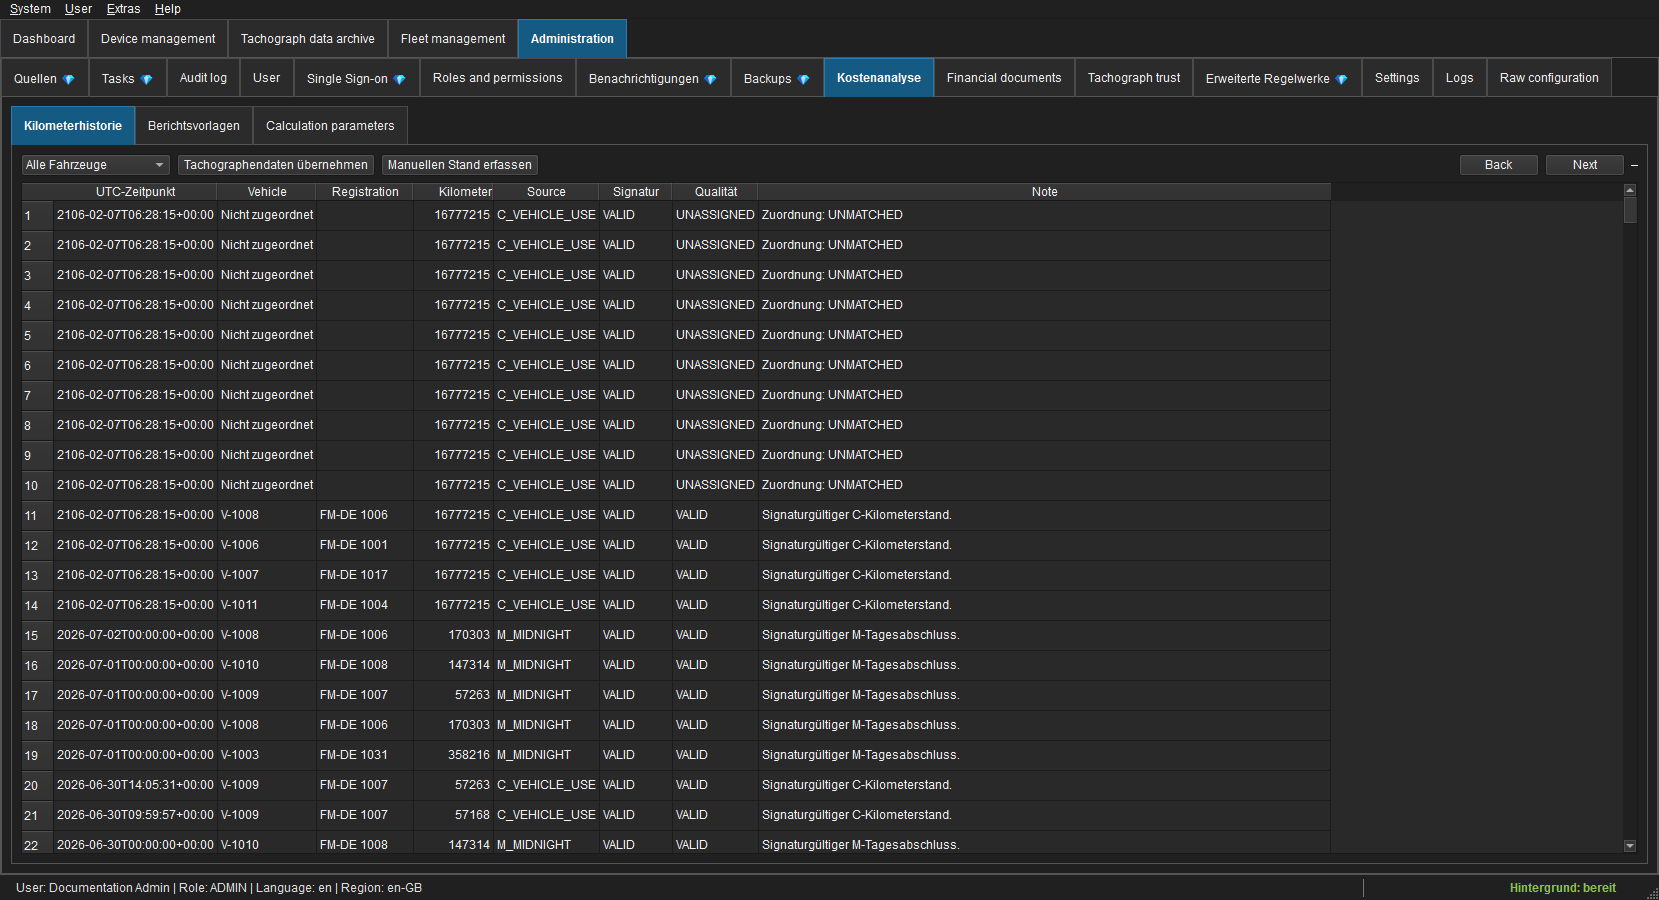Click the scrollbar down arrow
Image resolution: width=1659 pixels, height=900 pixels.
pyautogui.click(x=1630, y=846)
